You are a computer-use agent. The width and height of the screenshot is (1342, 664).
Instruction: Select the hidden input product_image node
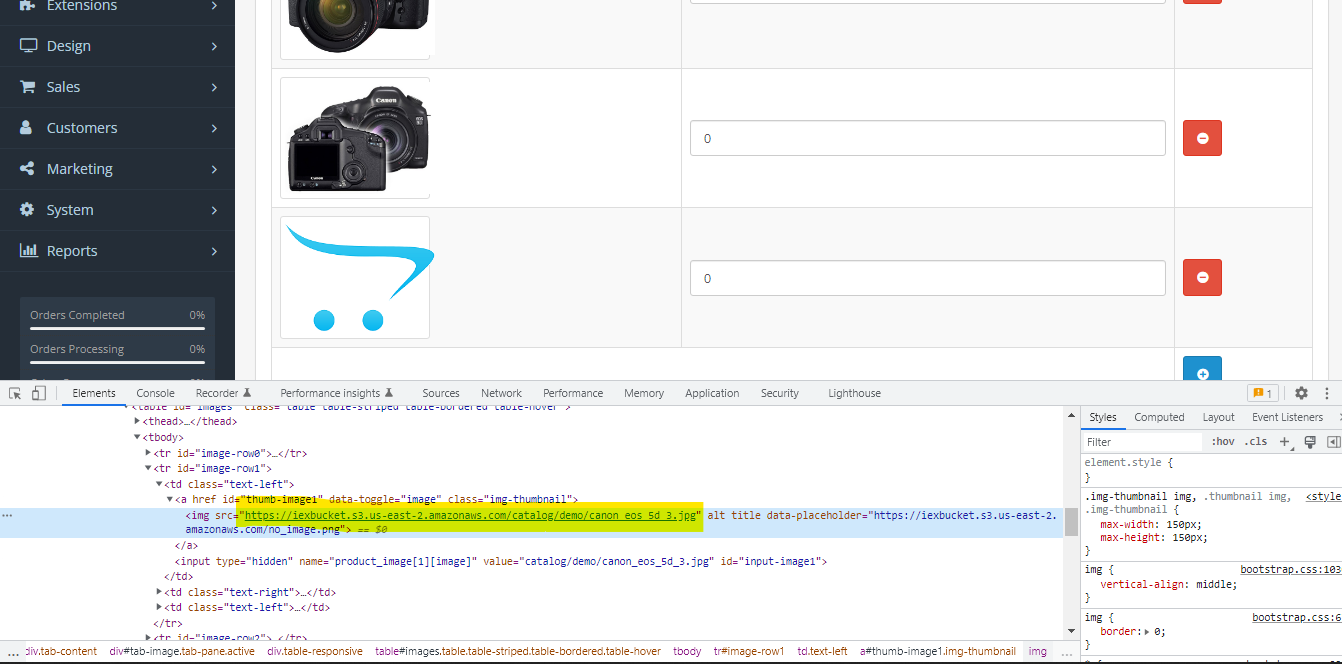pyautogui.click(x=501, y=562)
